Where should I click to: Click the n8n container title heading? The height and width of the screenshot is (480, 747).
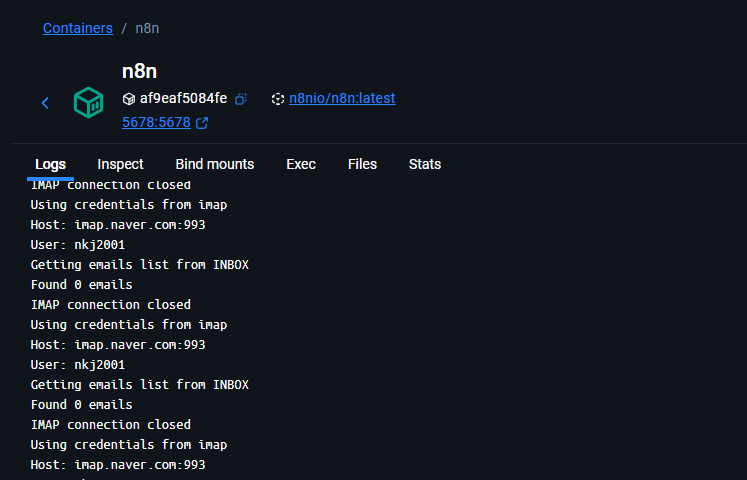point(140,71)
